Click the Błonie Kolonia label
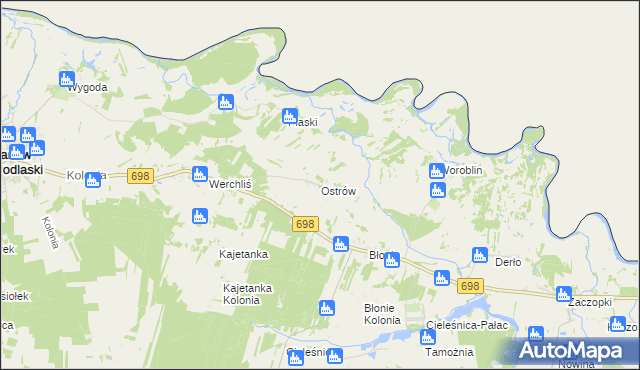640x370 pixels. click(382, 314)
